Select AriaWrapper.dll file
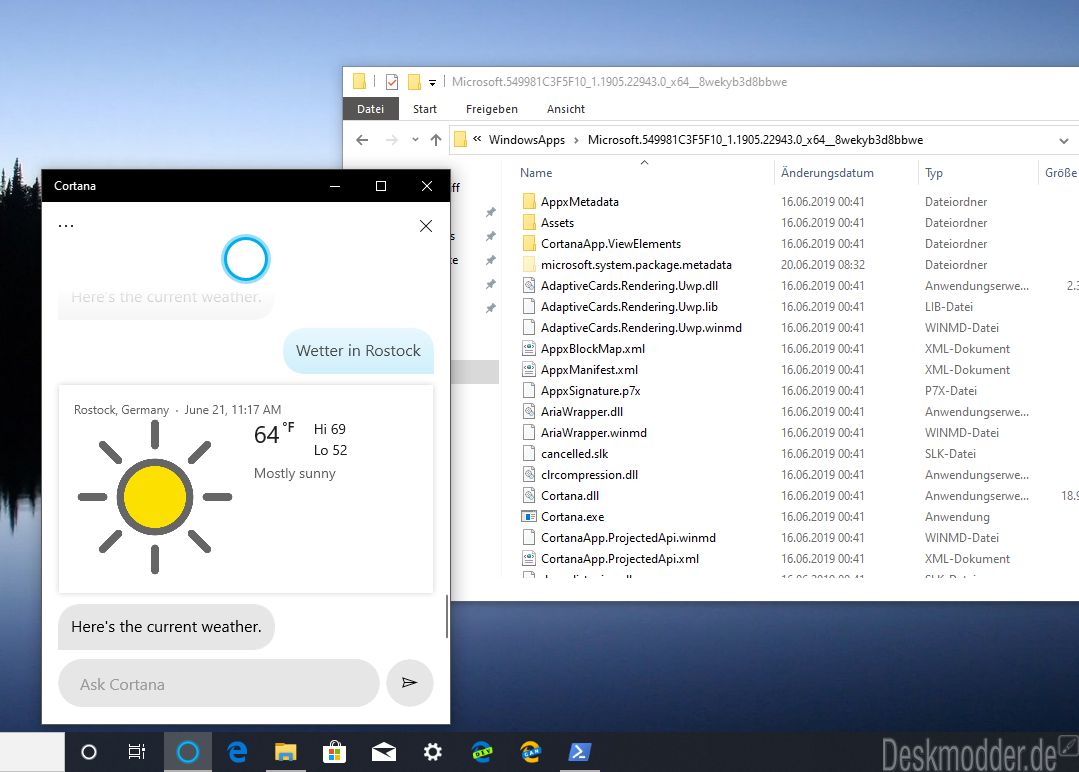 582,411
